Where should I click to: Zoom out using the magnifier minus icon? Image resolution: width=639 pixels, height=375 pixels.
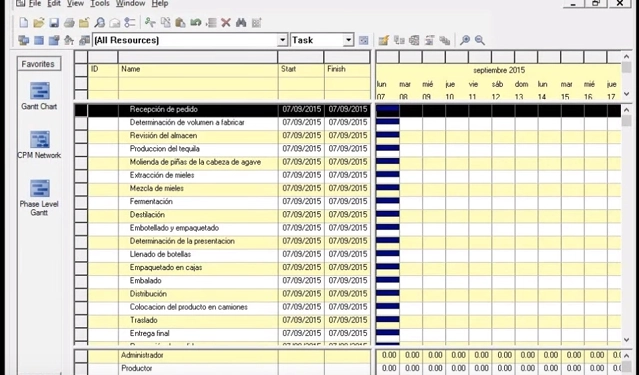480,40
